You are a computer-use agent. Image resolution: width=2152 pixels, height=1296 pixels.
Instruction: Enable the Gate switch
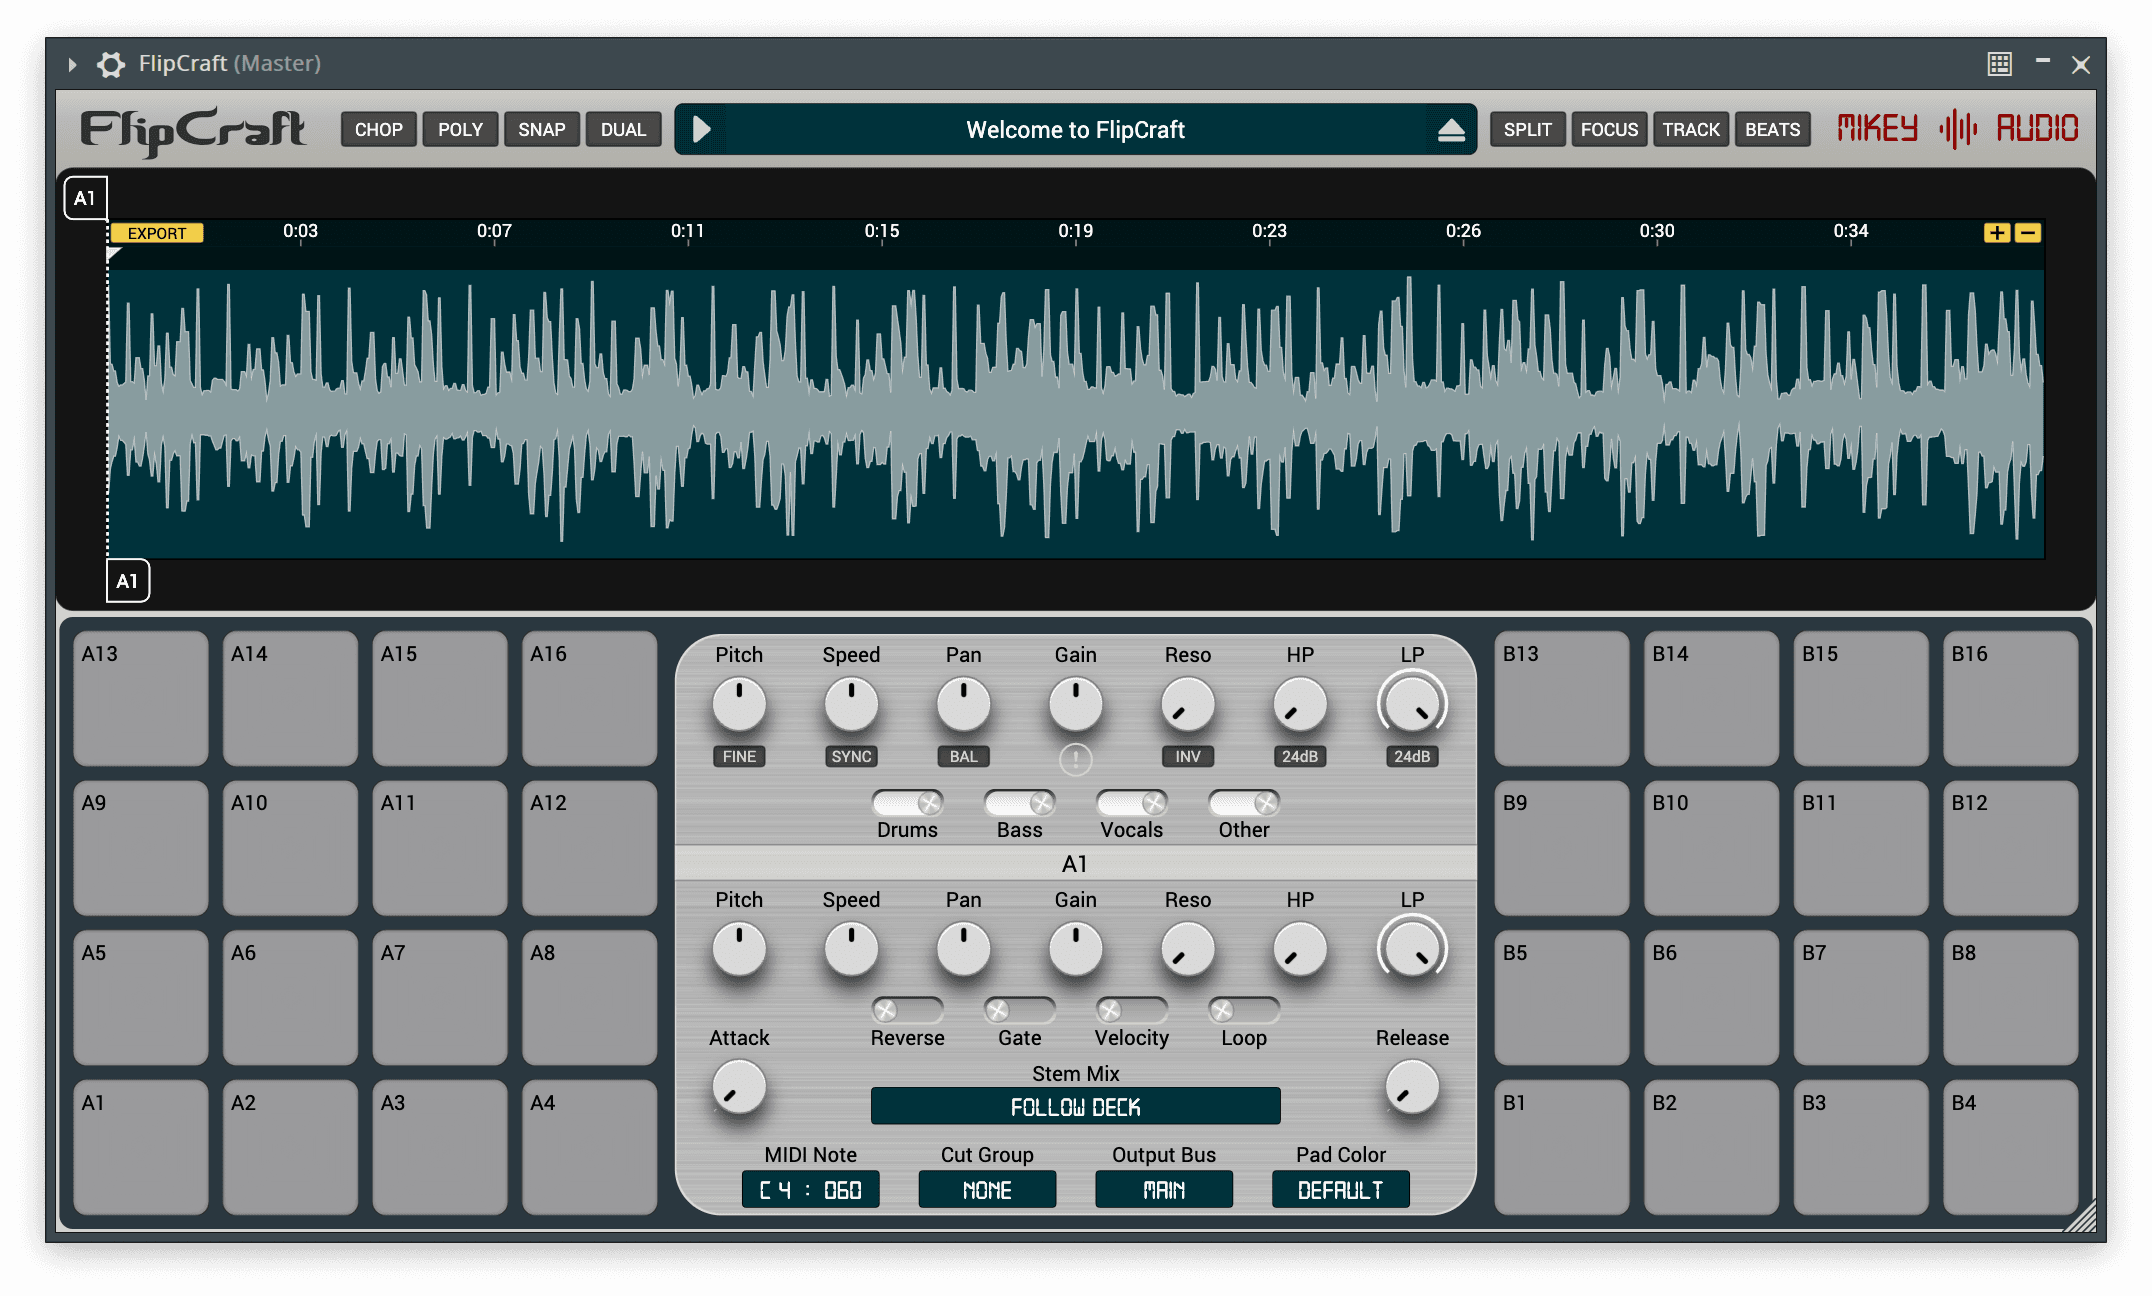[x=1019, y=1010]
